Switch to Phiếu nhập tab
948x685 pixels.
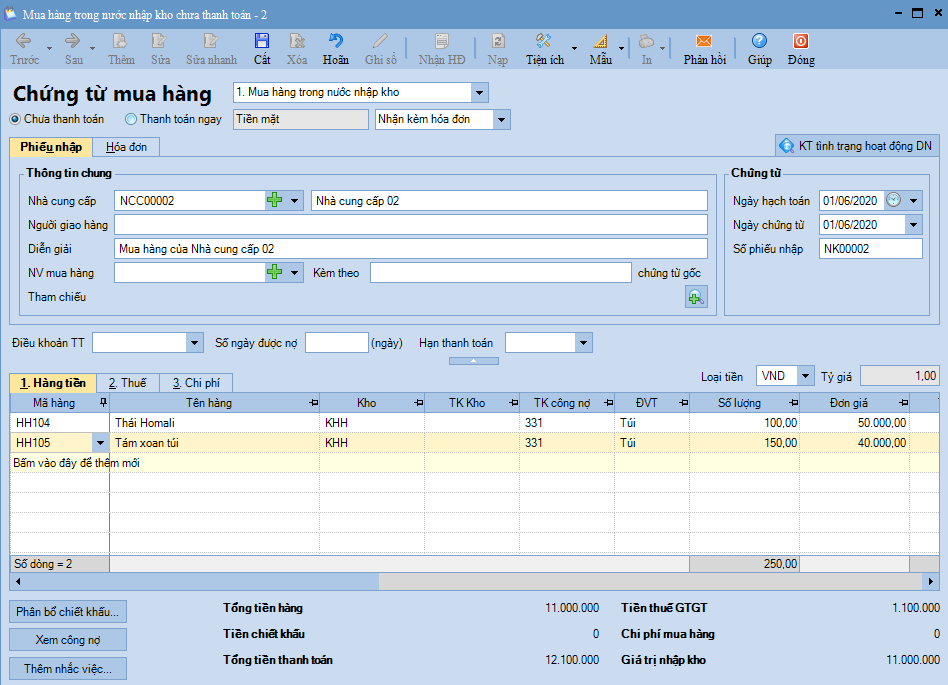coord(51,147)
